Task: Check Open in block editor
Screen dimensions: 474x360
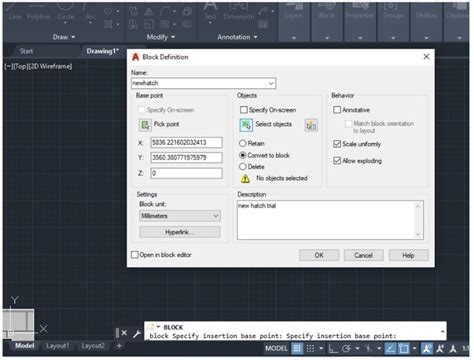Action: point(135,255)
